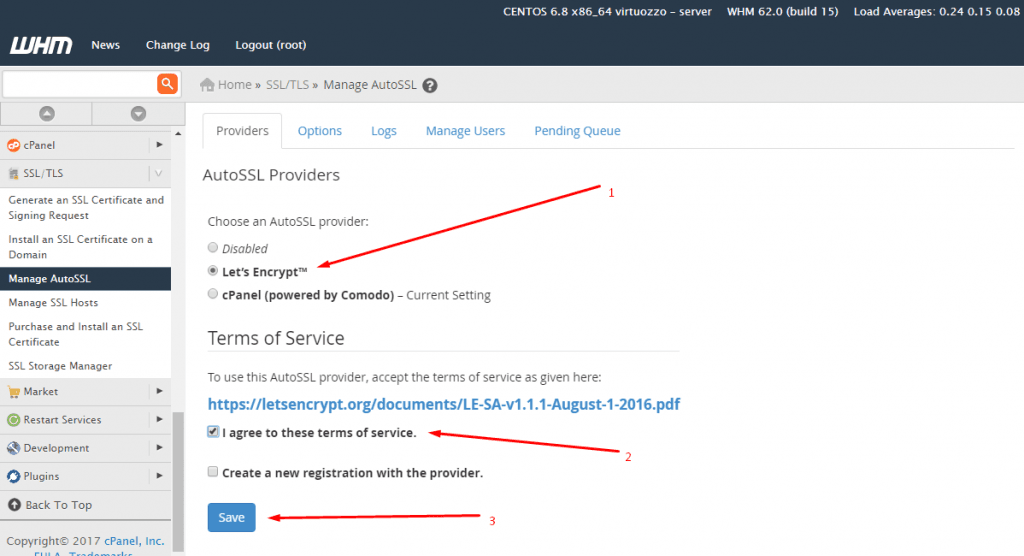This screenshot has height=556, width=1024.
Task: Click the Manage AutoSSL breadcrumb text
Action: [370, 85]
